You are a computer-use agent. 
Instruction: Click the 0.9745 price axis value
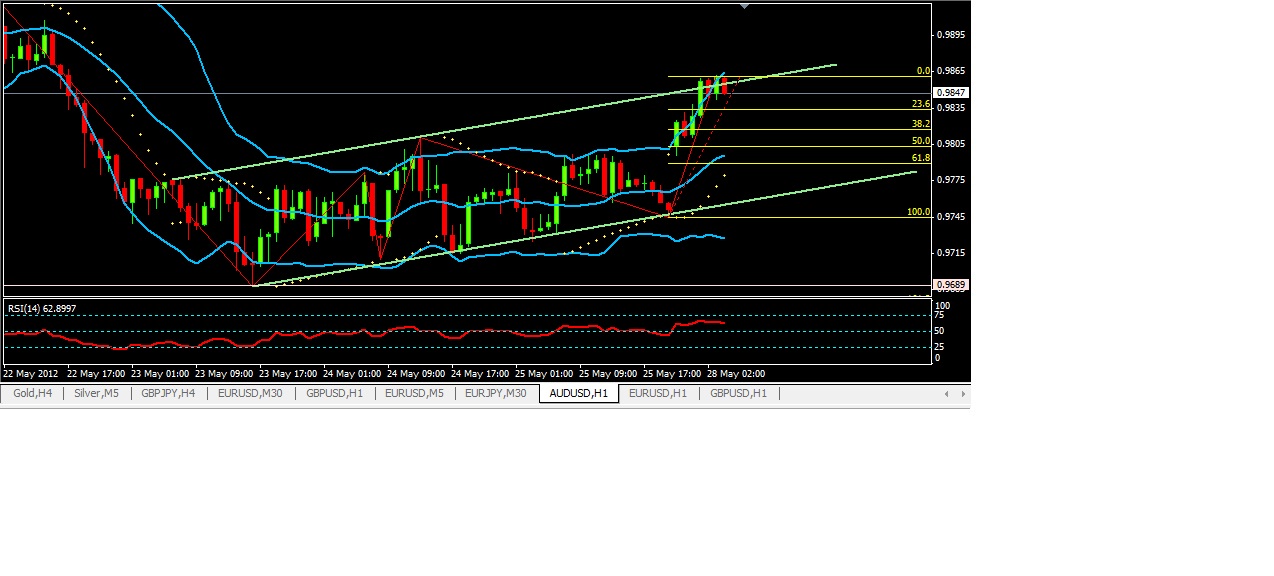(x=951, y=217)
